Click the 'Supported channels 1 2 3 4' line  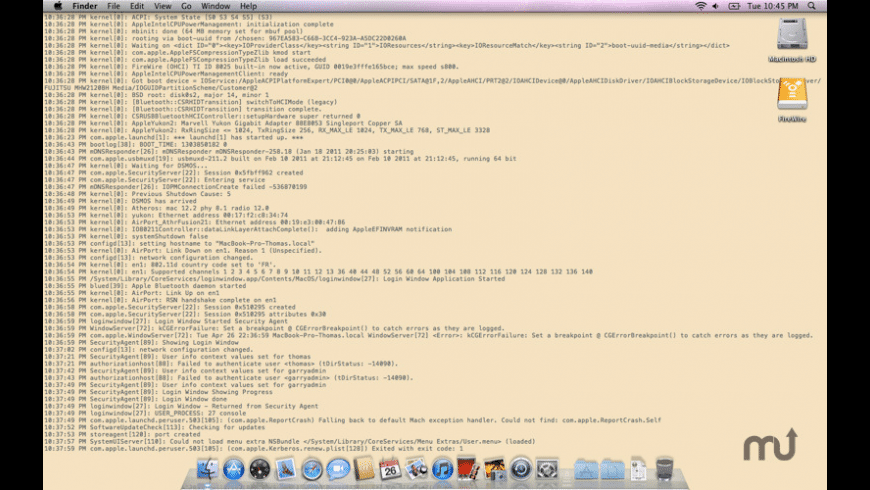pyautogui.click(x=318, y=271)
